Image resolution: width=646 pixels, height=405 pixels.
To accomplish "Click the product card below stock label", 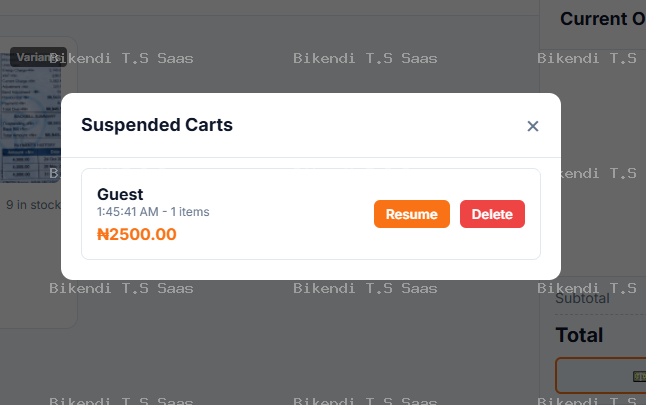I will point(39,268).
